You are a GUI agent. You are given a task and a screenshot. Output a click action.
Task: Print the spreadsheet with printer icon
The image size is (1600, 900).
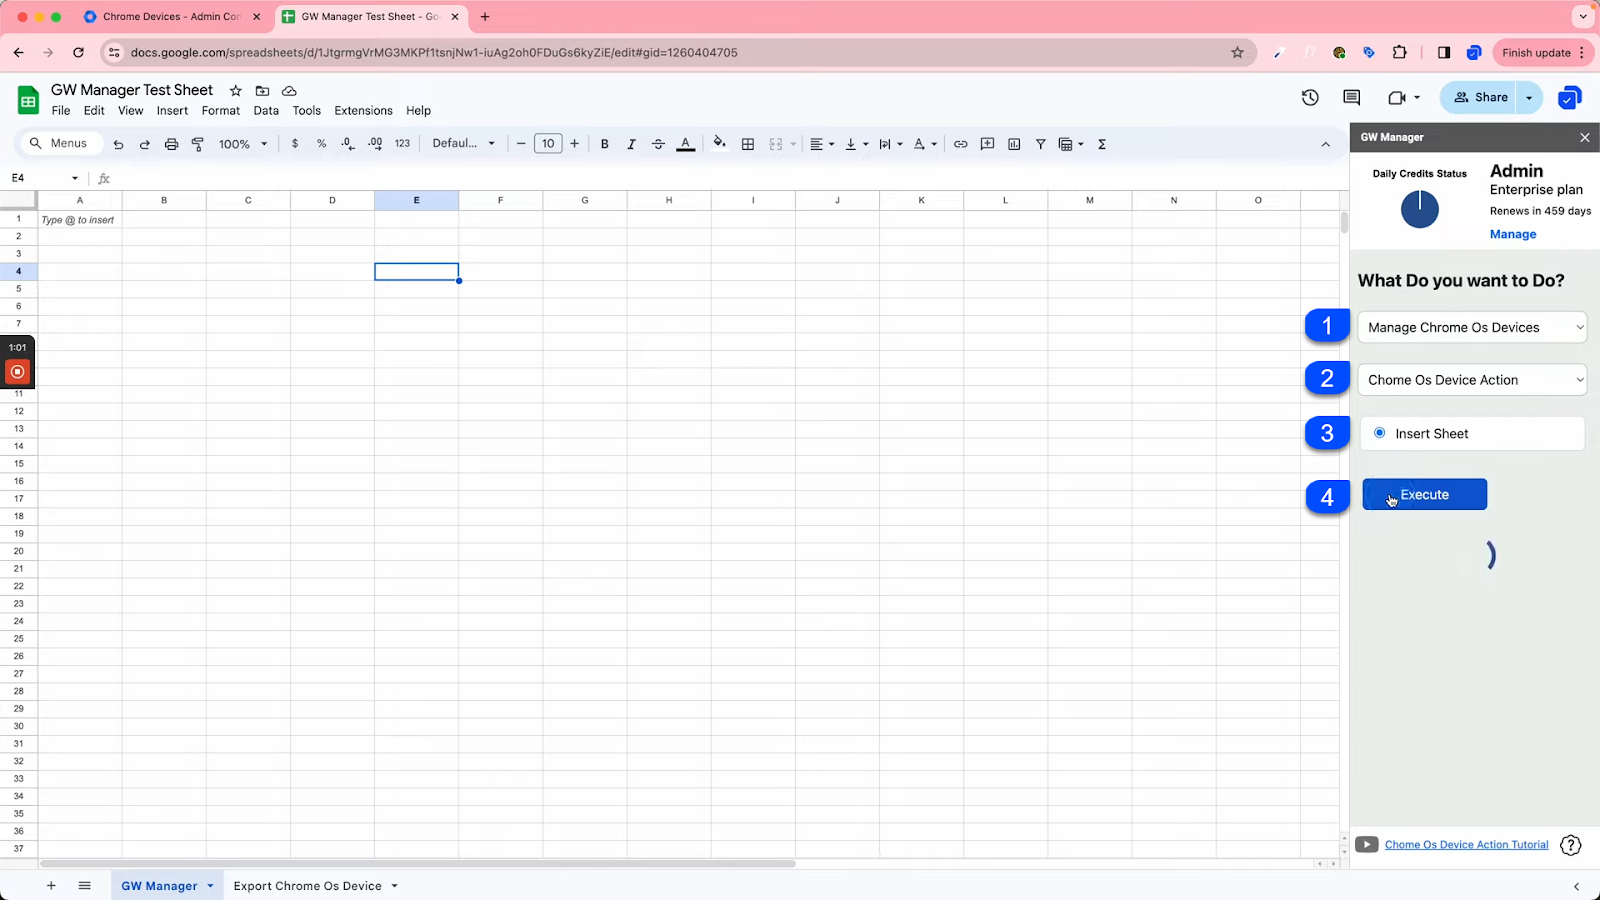coord(171,144)
